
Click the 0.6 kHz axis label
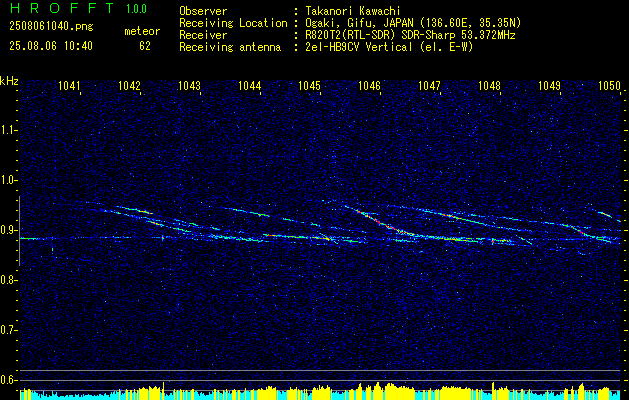coord(8,380)
